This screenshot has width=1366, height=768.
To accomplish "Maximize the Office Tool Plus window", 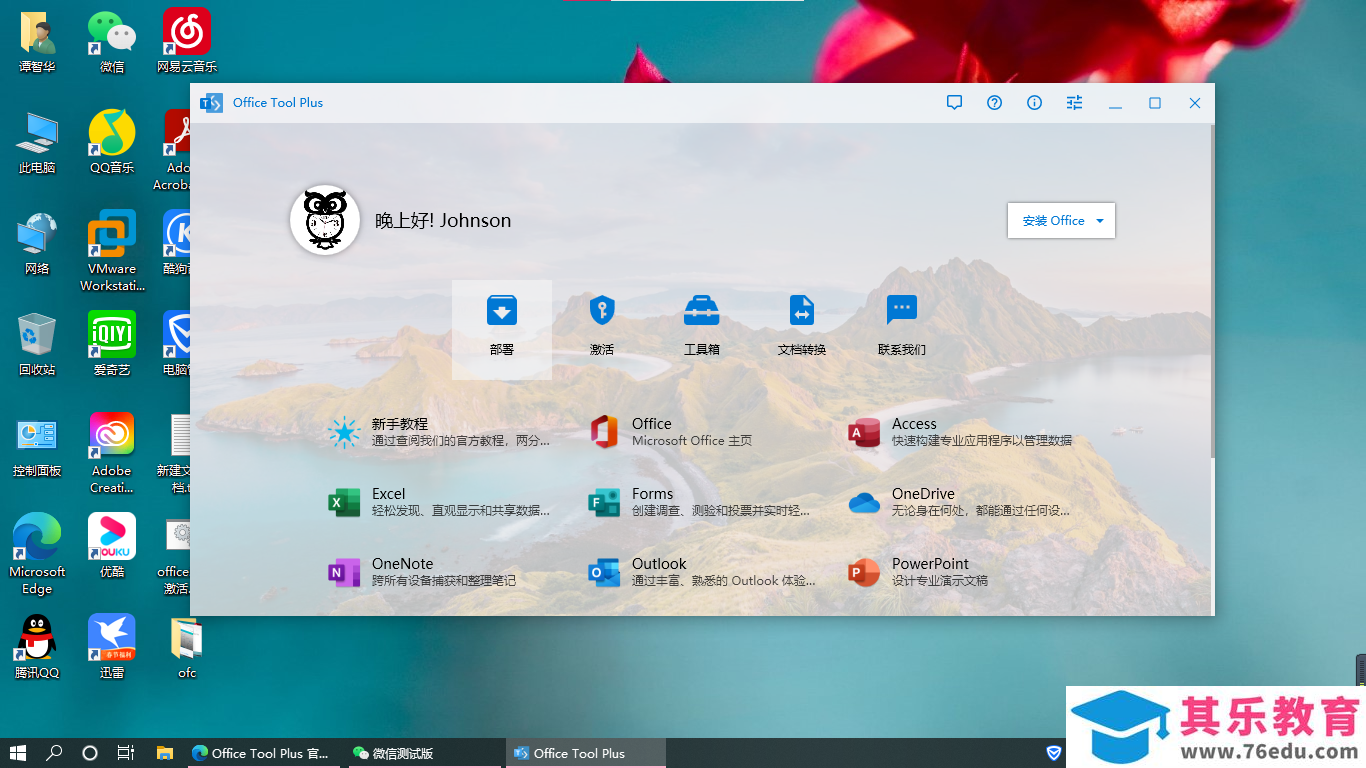I will pyautogui.click(x=1155, y=103).
